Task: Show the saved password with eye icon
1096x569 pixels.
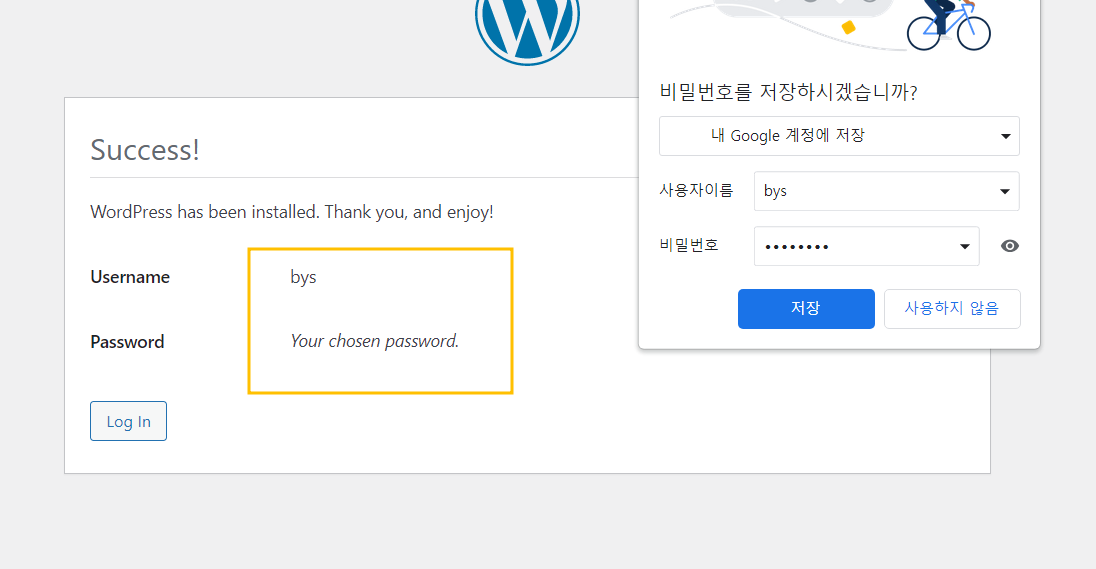Action: 1009,246
